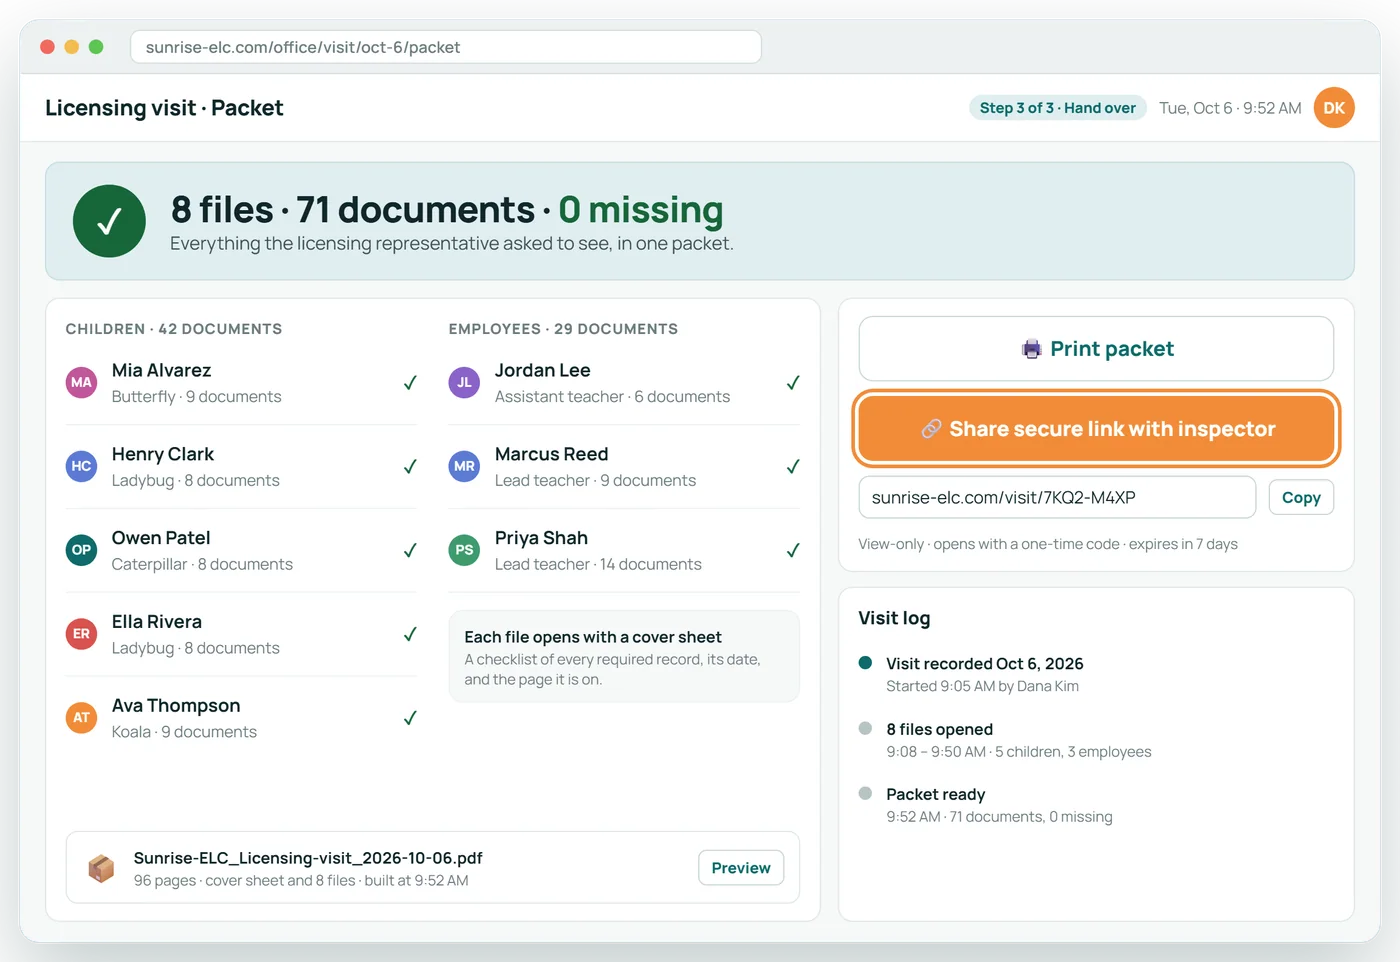Click the secure link URL field
1400x962 pixels.
(1057, 497)
